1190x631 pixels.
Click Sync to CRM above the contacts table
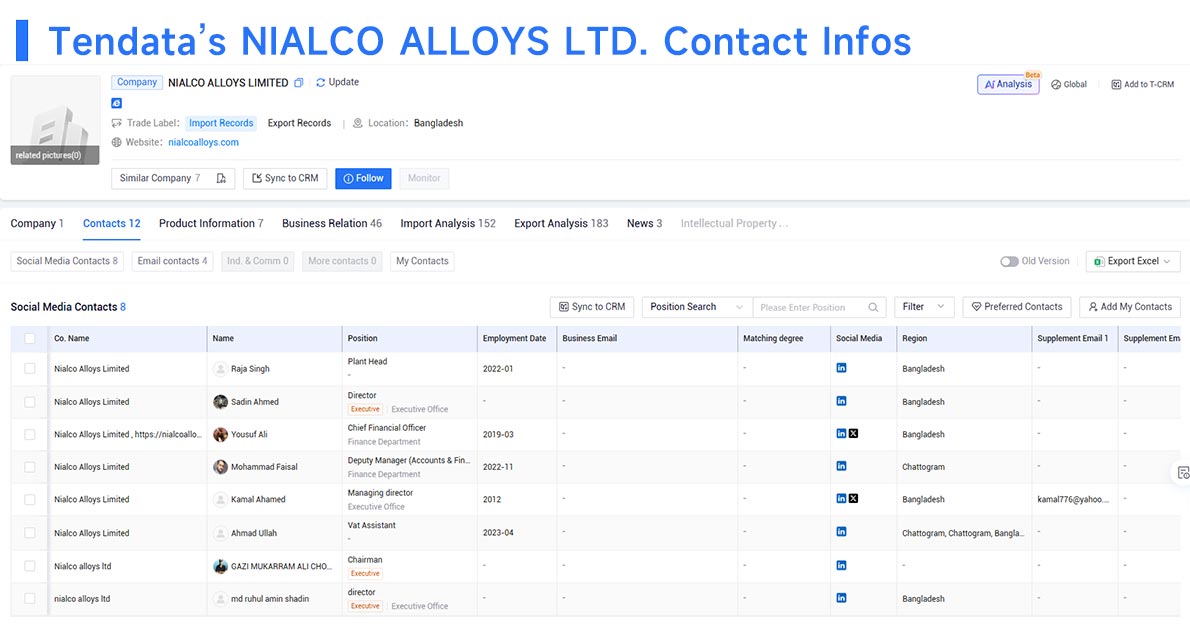[x=592, y=307]
